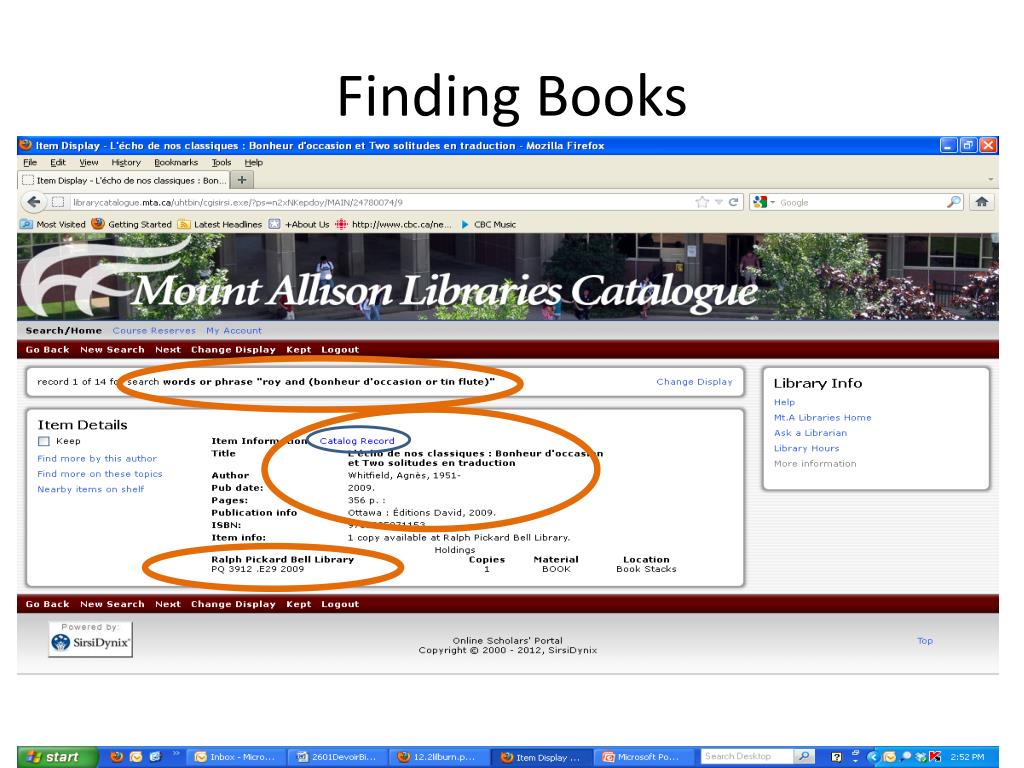Open the Catalog Record view
Viewport: 1024px width, 768px height.
tap(357, 441)
